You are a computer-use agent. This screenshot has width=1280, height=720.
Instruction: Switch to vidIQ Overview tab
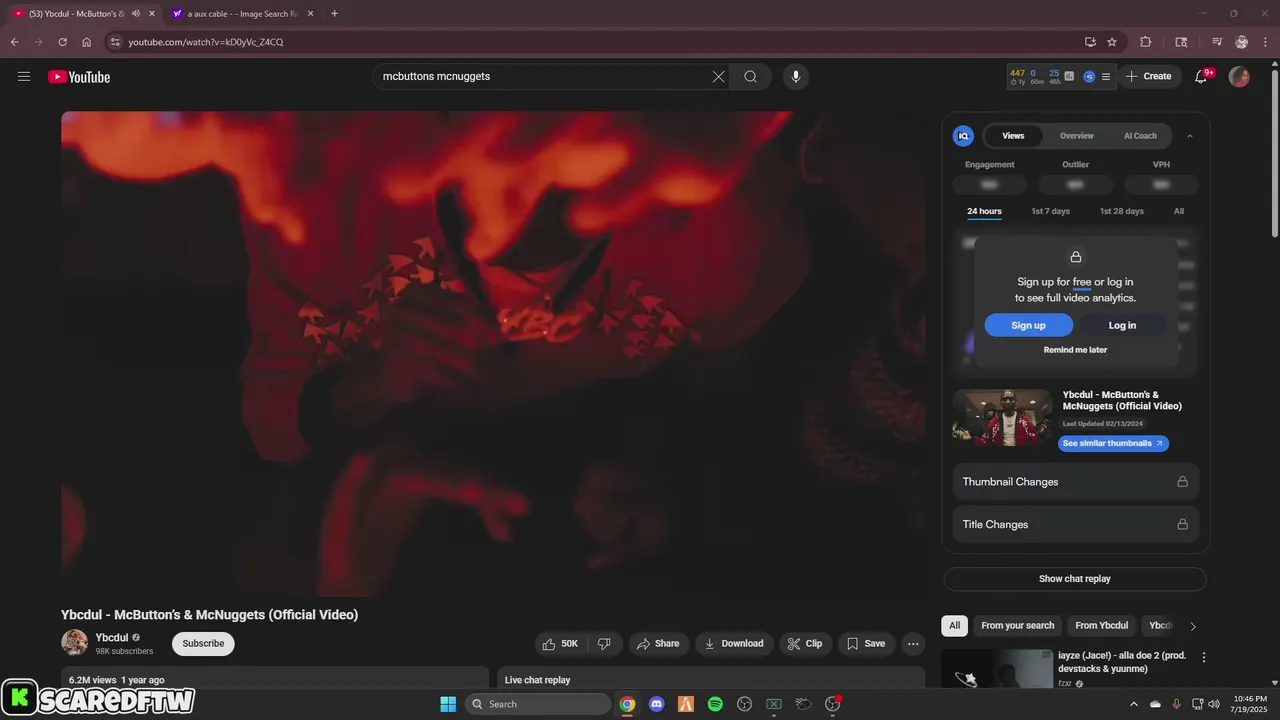pyautogui.click(x=1077, y=136)
